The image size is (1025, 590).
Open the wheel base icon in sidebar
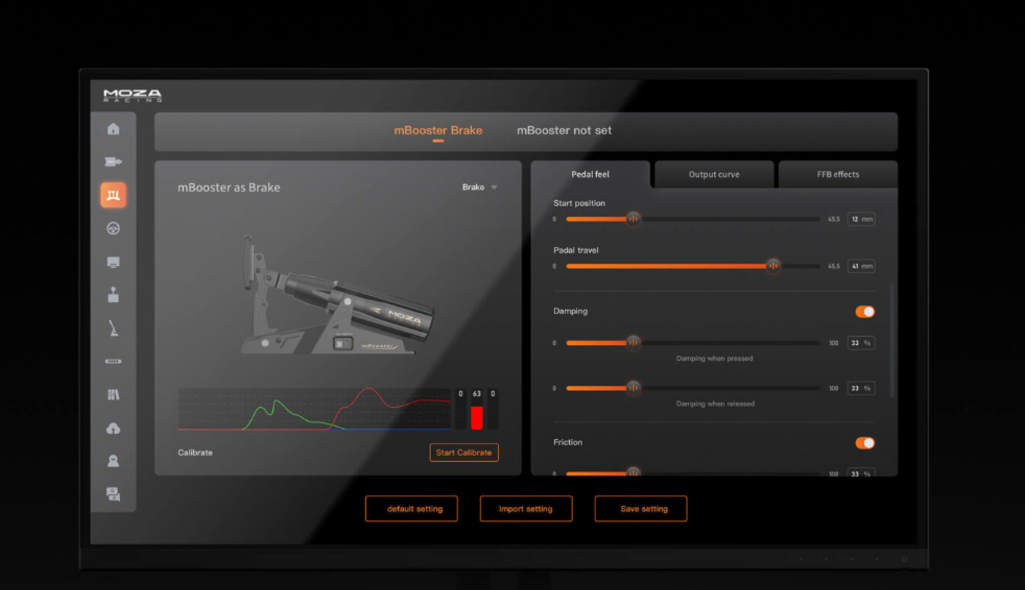[113, 161]
